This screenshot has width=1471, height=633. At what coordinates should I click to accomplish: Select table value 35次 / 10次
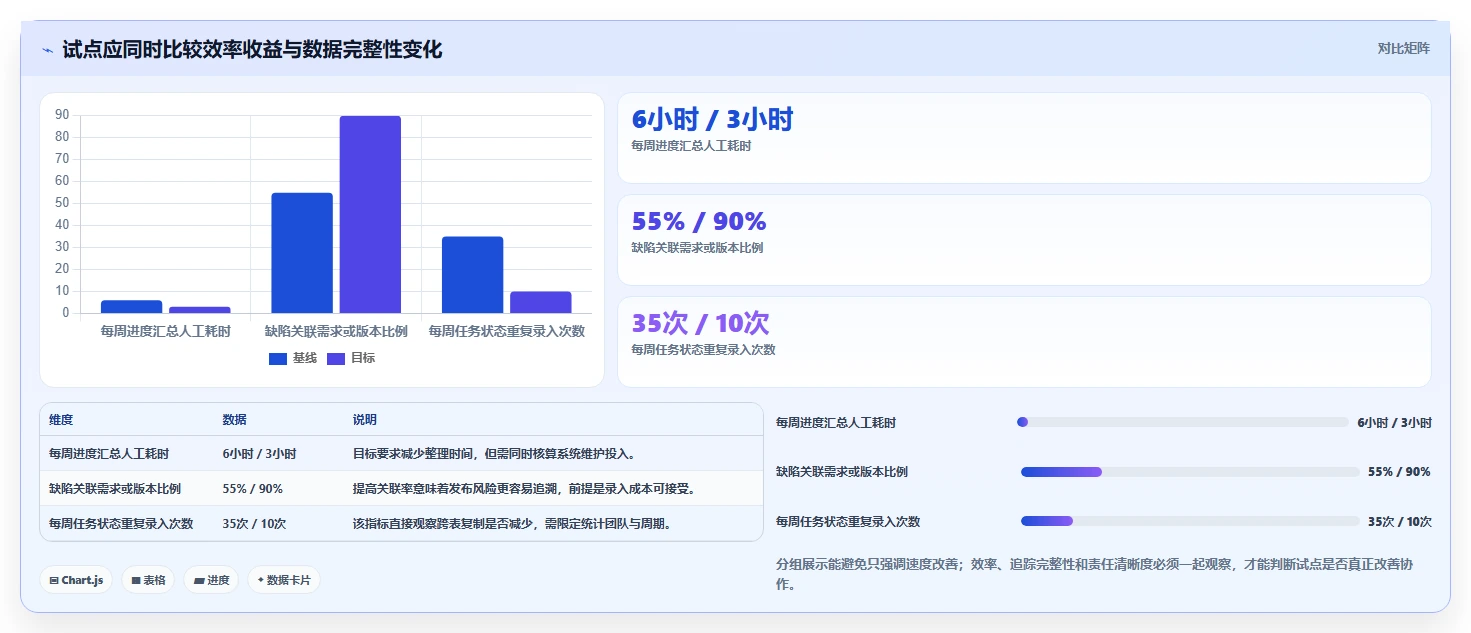pos(256,523)
